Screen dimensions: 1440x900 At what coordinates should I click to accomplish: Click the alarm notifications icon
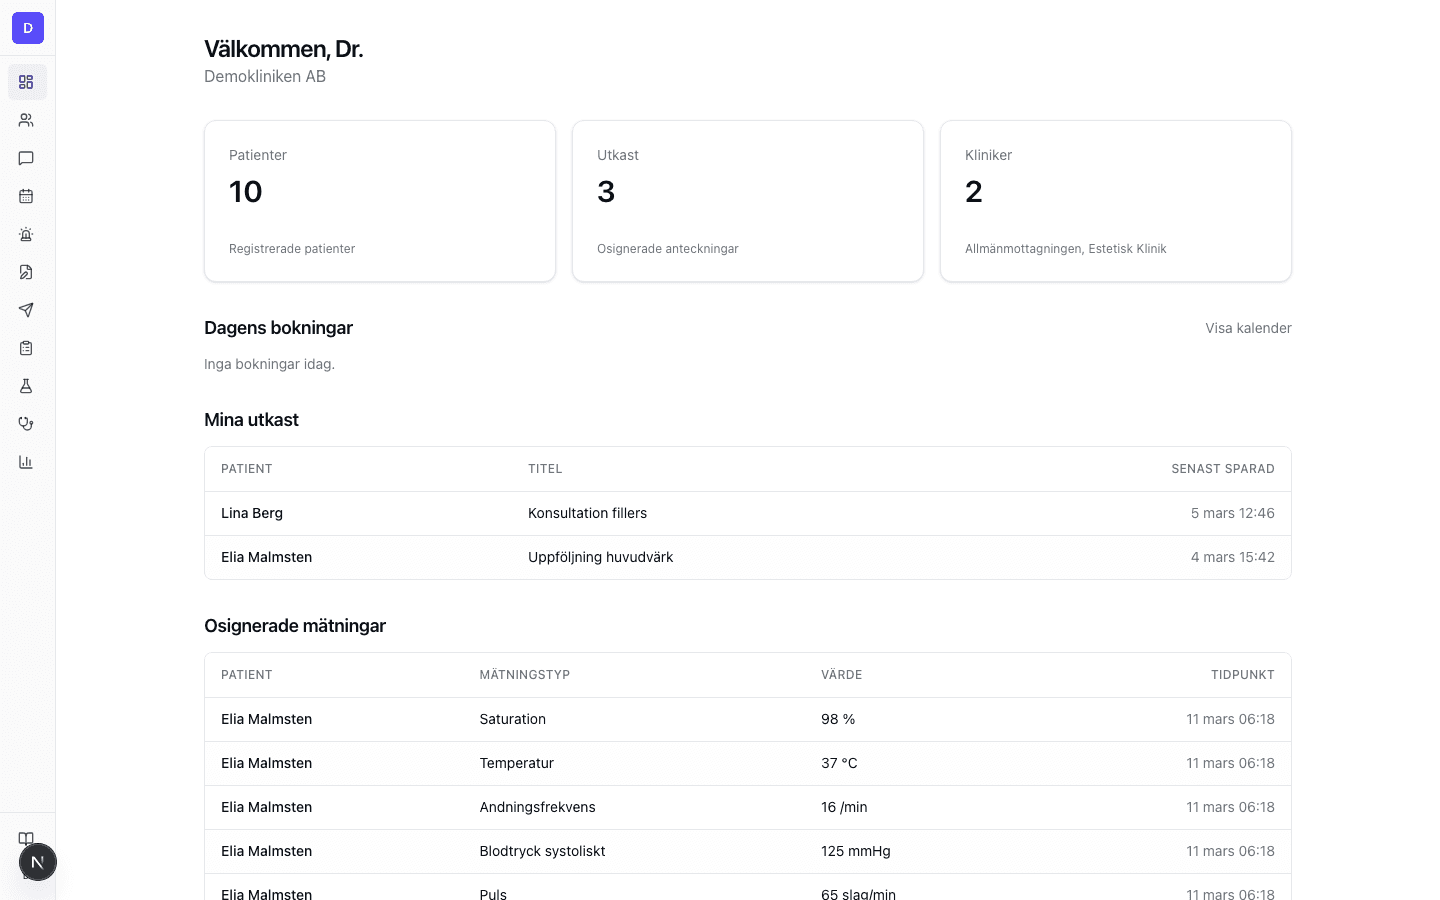[26, 234]
